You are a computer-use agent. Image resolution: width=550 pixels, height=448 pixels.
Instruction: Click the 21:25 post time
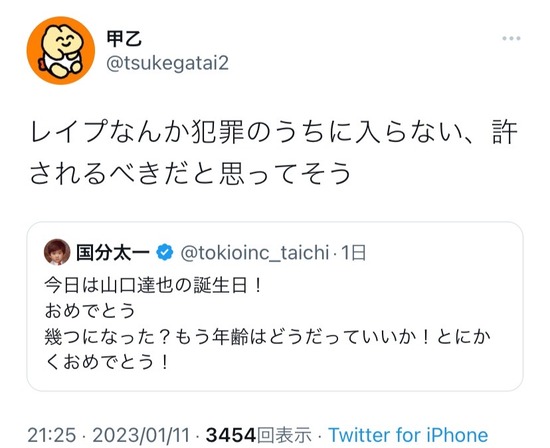52,435
